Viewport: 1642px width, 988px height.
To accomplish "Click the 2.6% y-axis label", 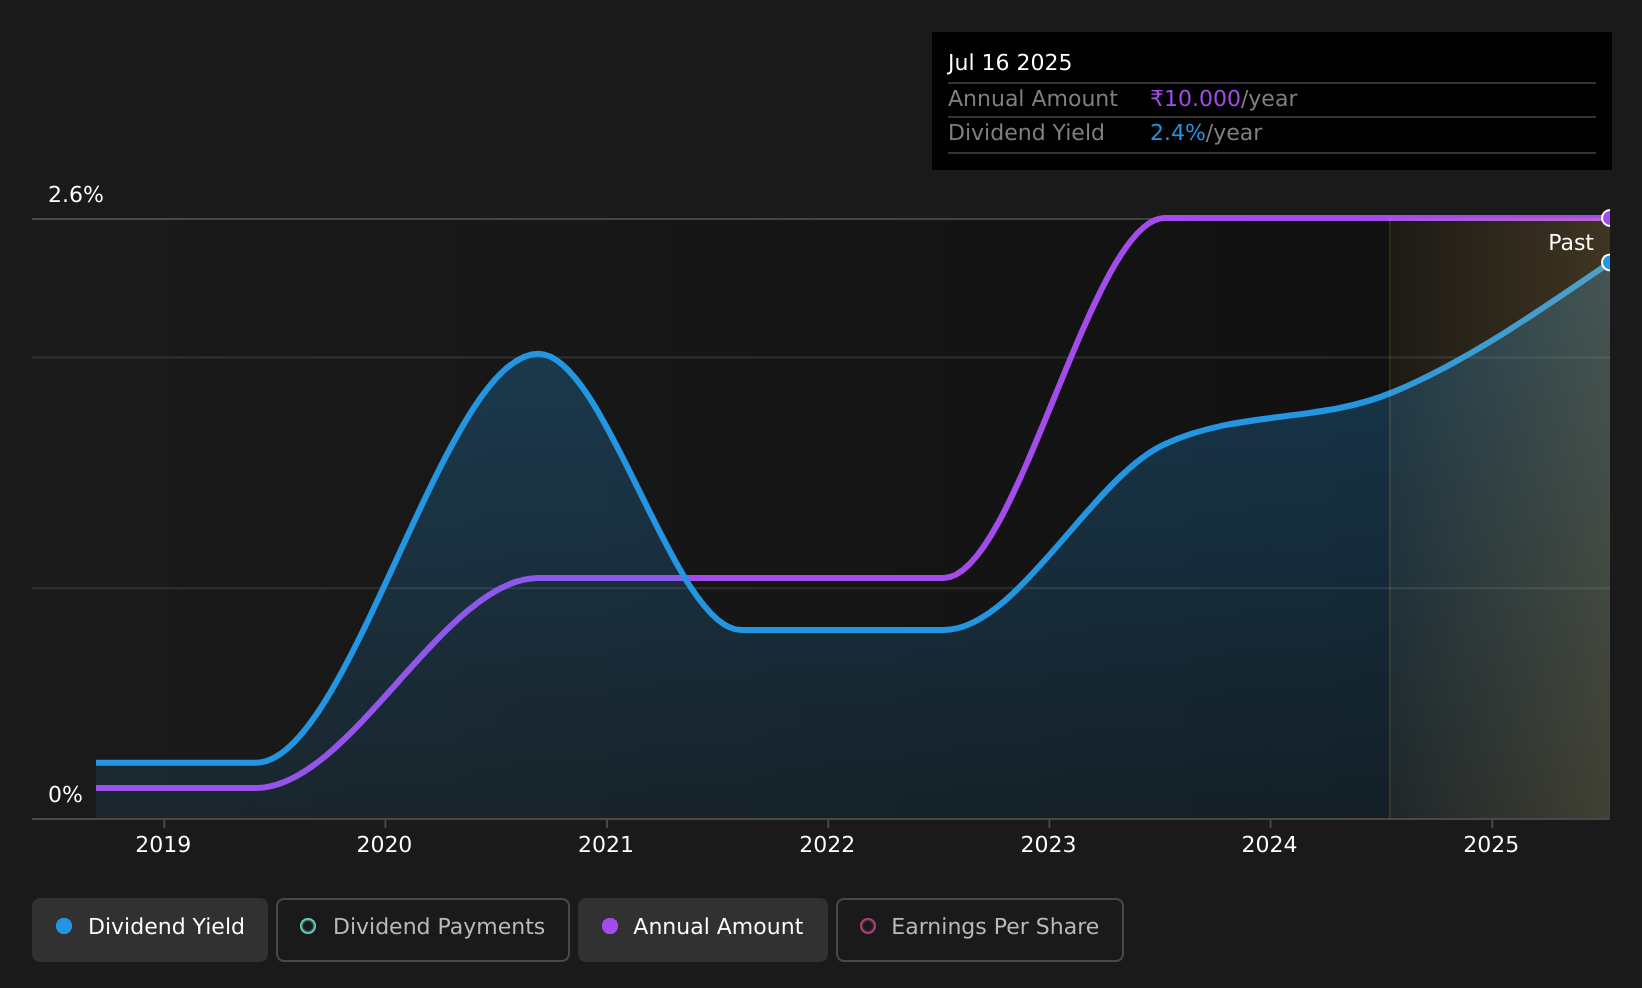I will pos(76,195).
